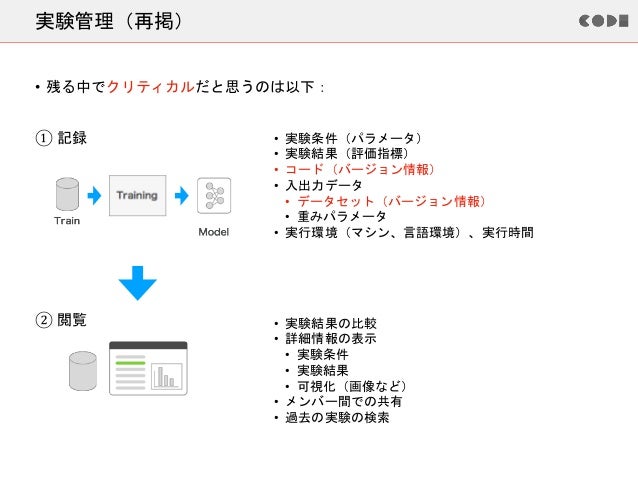This screenshot has height=479, width=638.
Task: Click the blue arrow between Train and Training
Action: pos(94,195)
